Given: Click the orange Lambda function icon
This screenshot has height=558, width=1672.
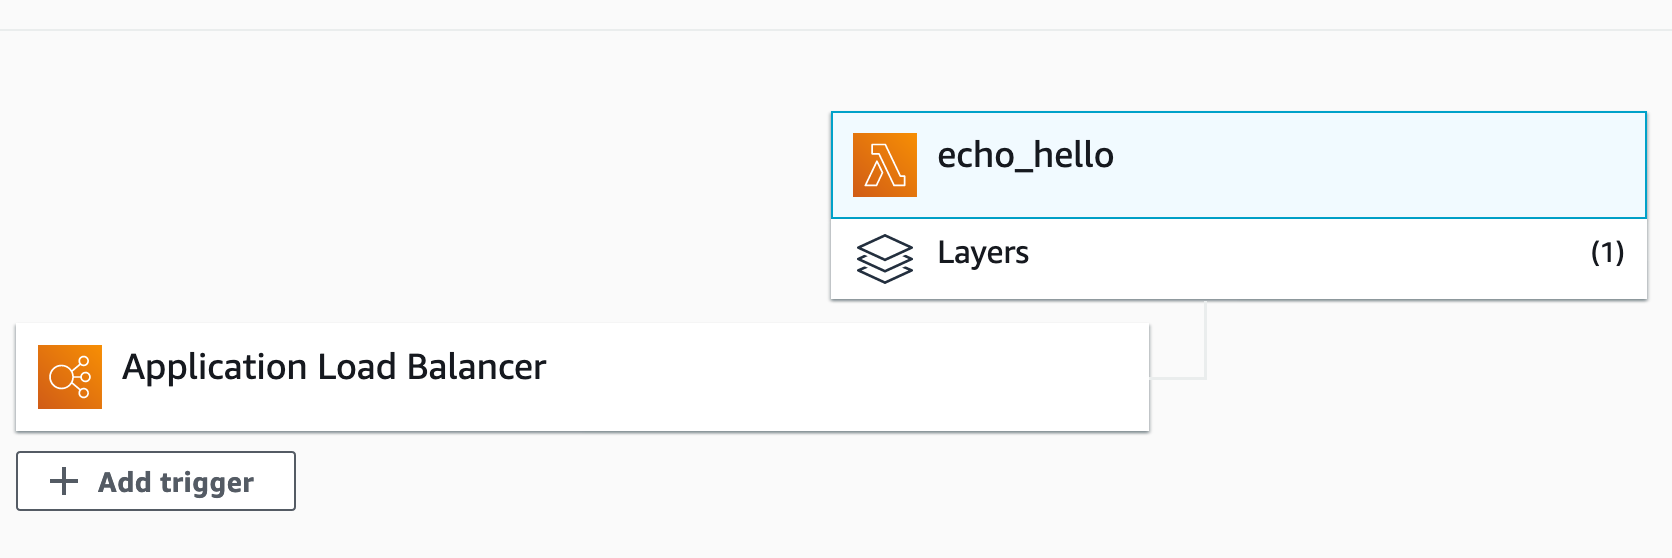Looking at the screenshot, I should pyautogui.click(x=884, y=165).
